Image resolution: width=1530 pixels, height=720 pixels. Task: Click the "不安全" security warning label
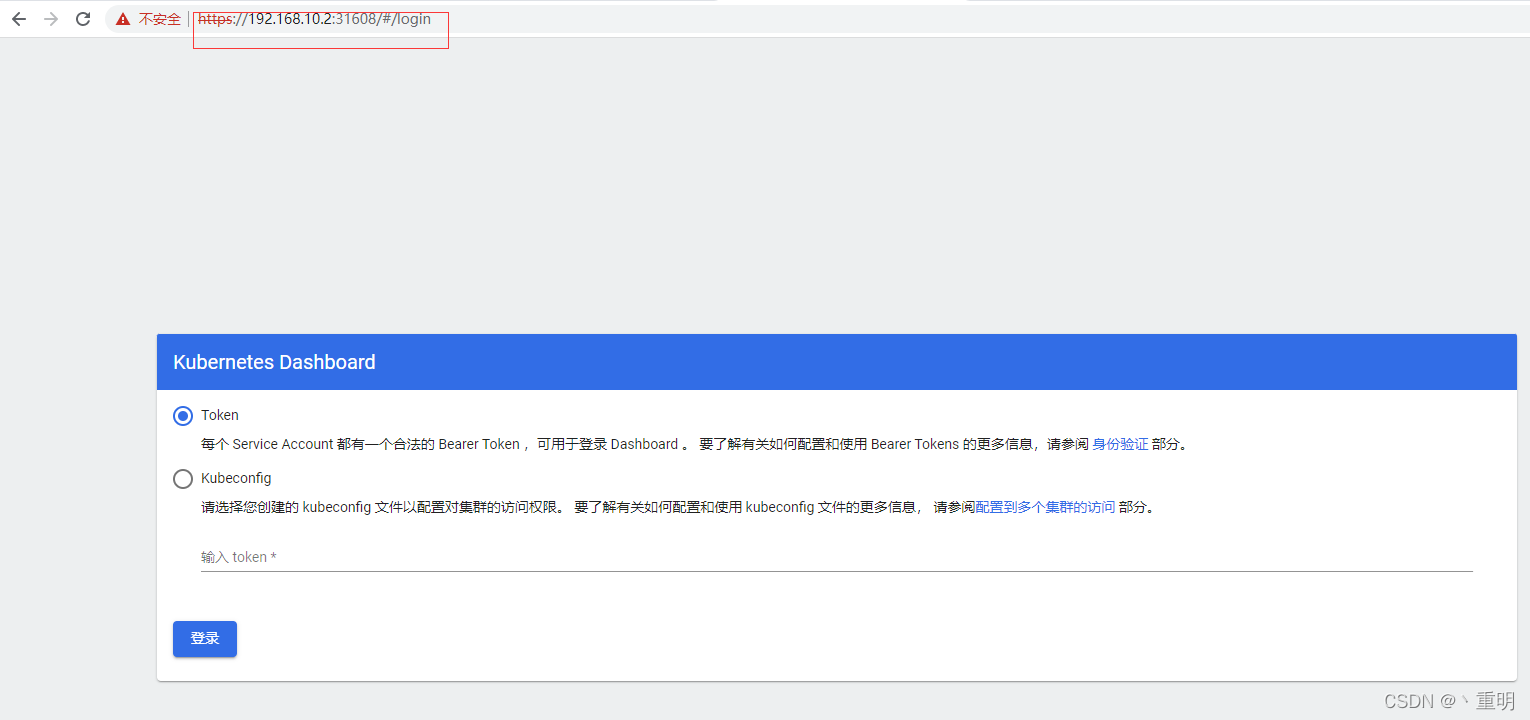coord(160,19)
